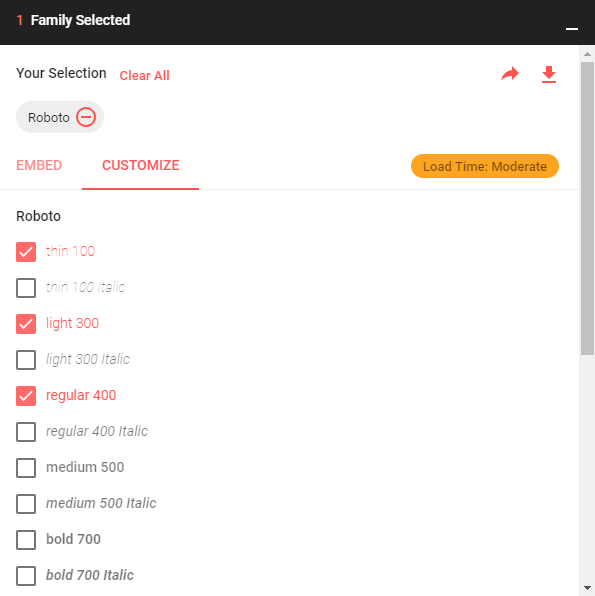Switch to the EMBED tab
595x596 pixels.
39,165
